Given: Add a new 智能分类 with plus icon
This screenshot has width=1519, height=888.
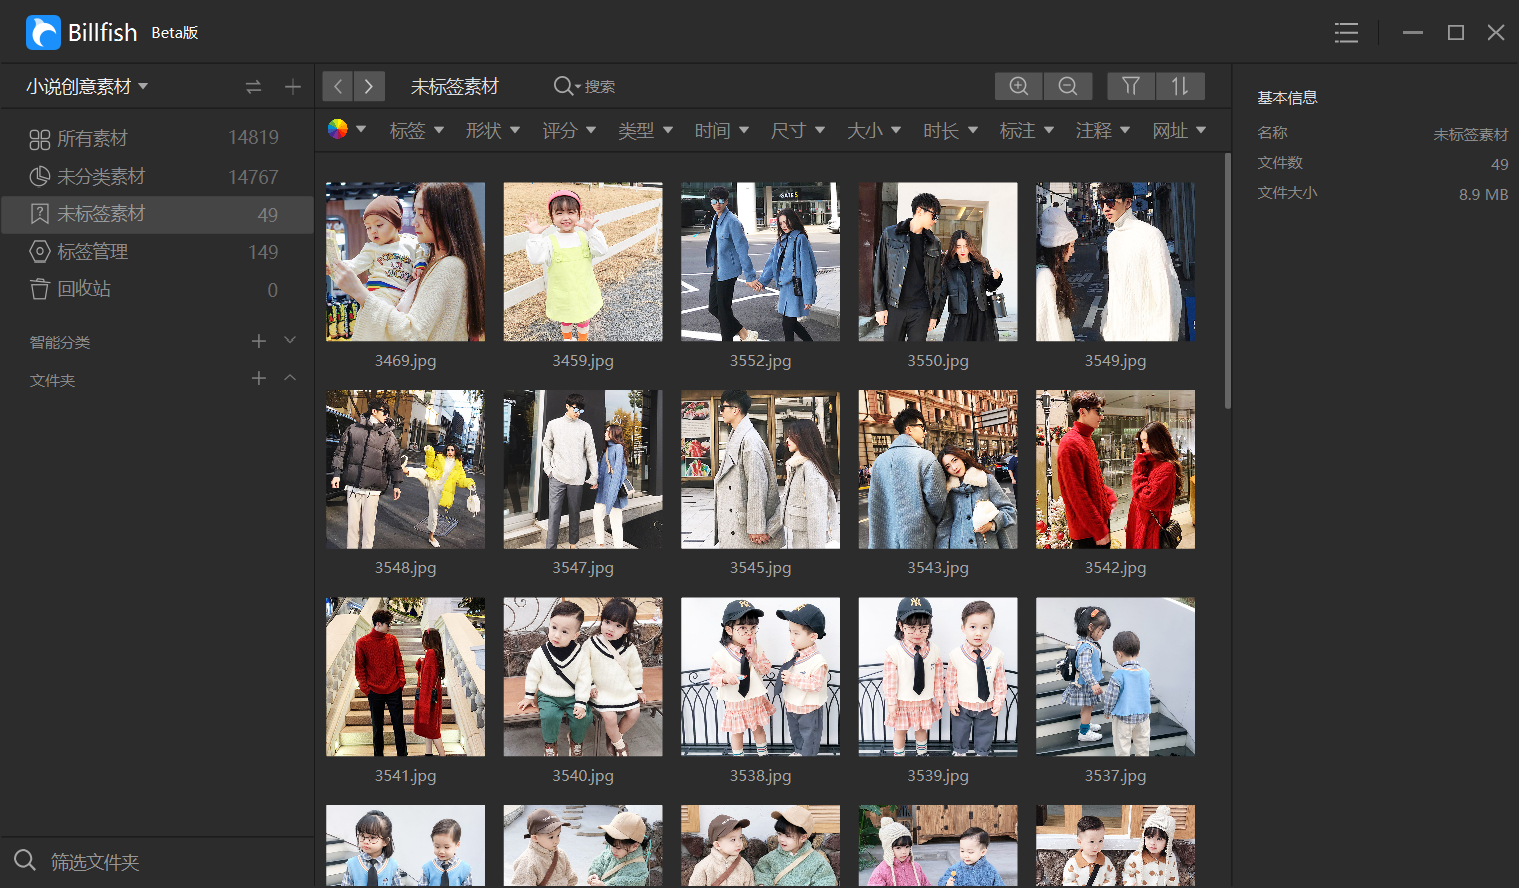Looking at the screenshot, I should point(259,341).
